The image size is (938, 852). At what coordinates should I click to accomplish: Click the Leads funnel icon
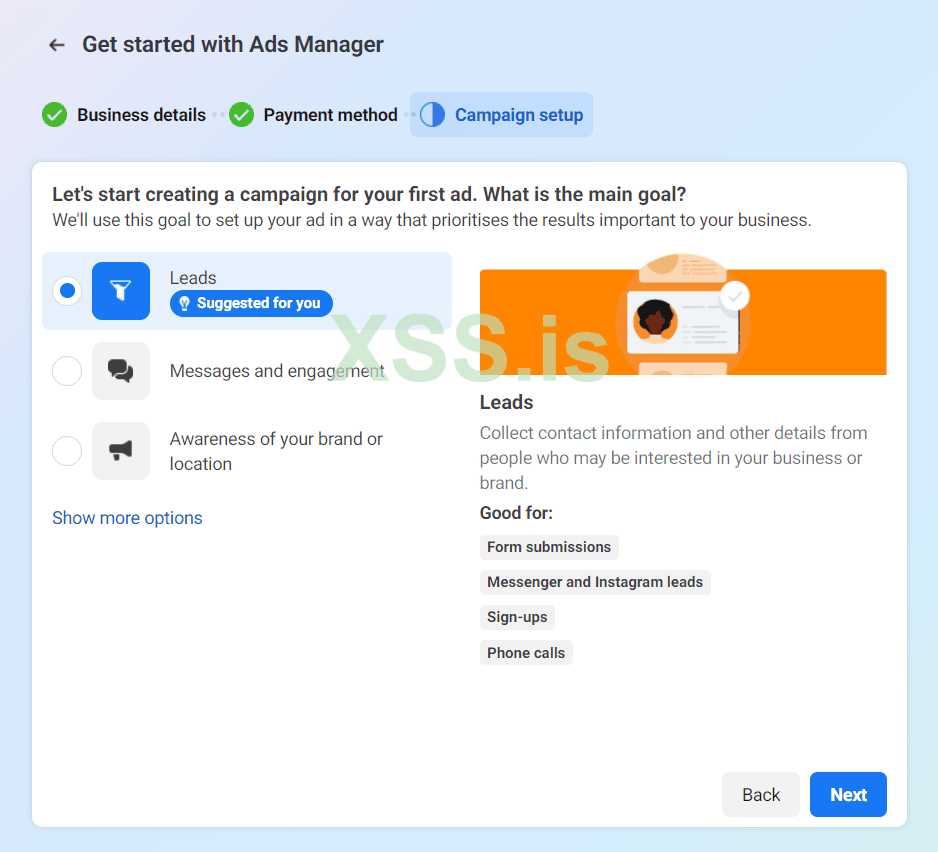[x=121, y=291]
